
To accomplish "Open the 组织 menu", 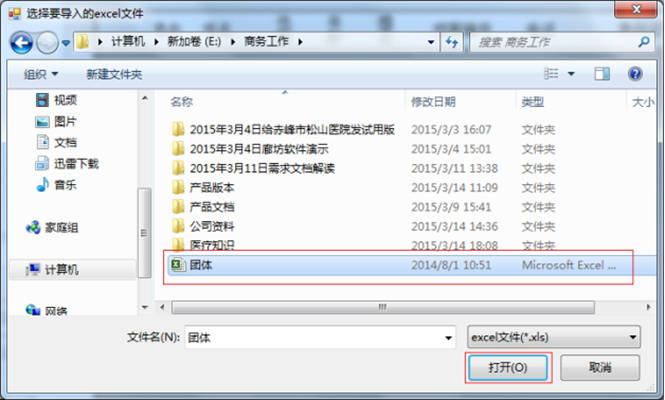I will pyautogui.click(x=41, y=75).
